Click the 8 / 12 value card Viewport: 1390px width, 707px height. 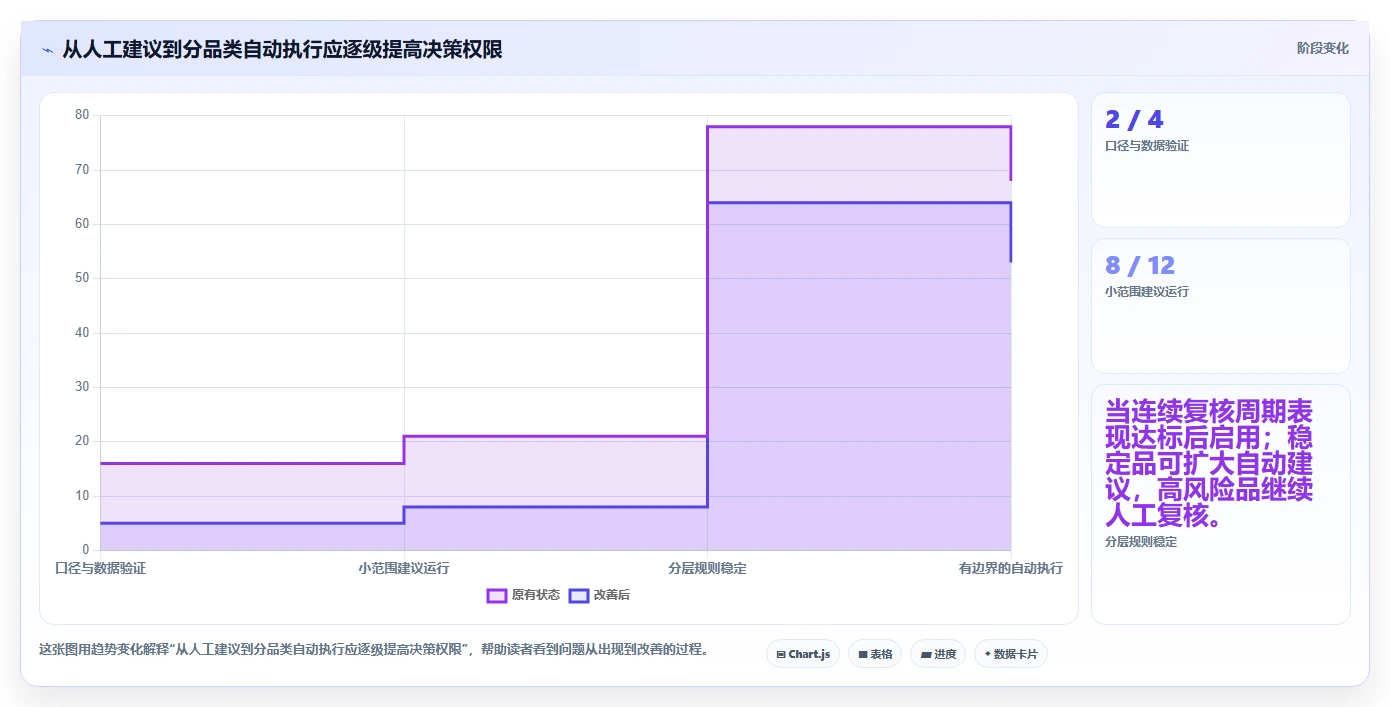(1220, 306)
